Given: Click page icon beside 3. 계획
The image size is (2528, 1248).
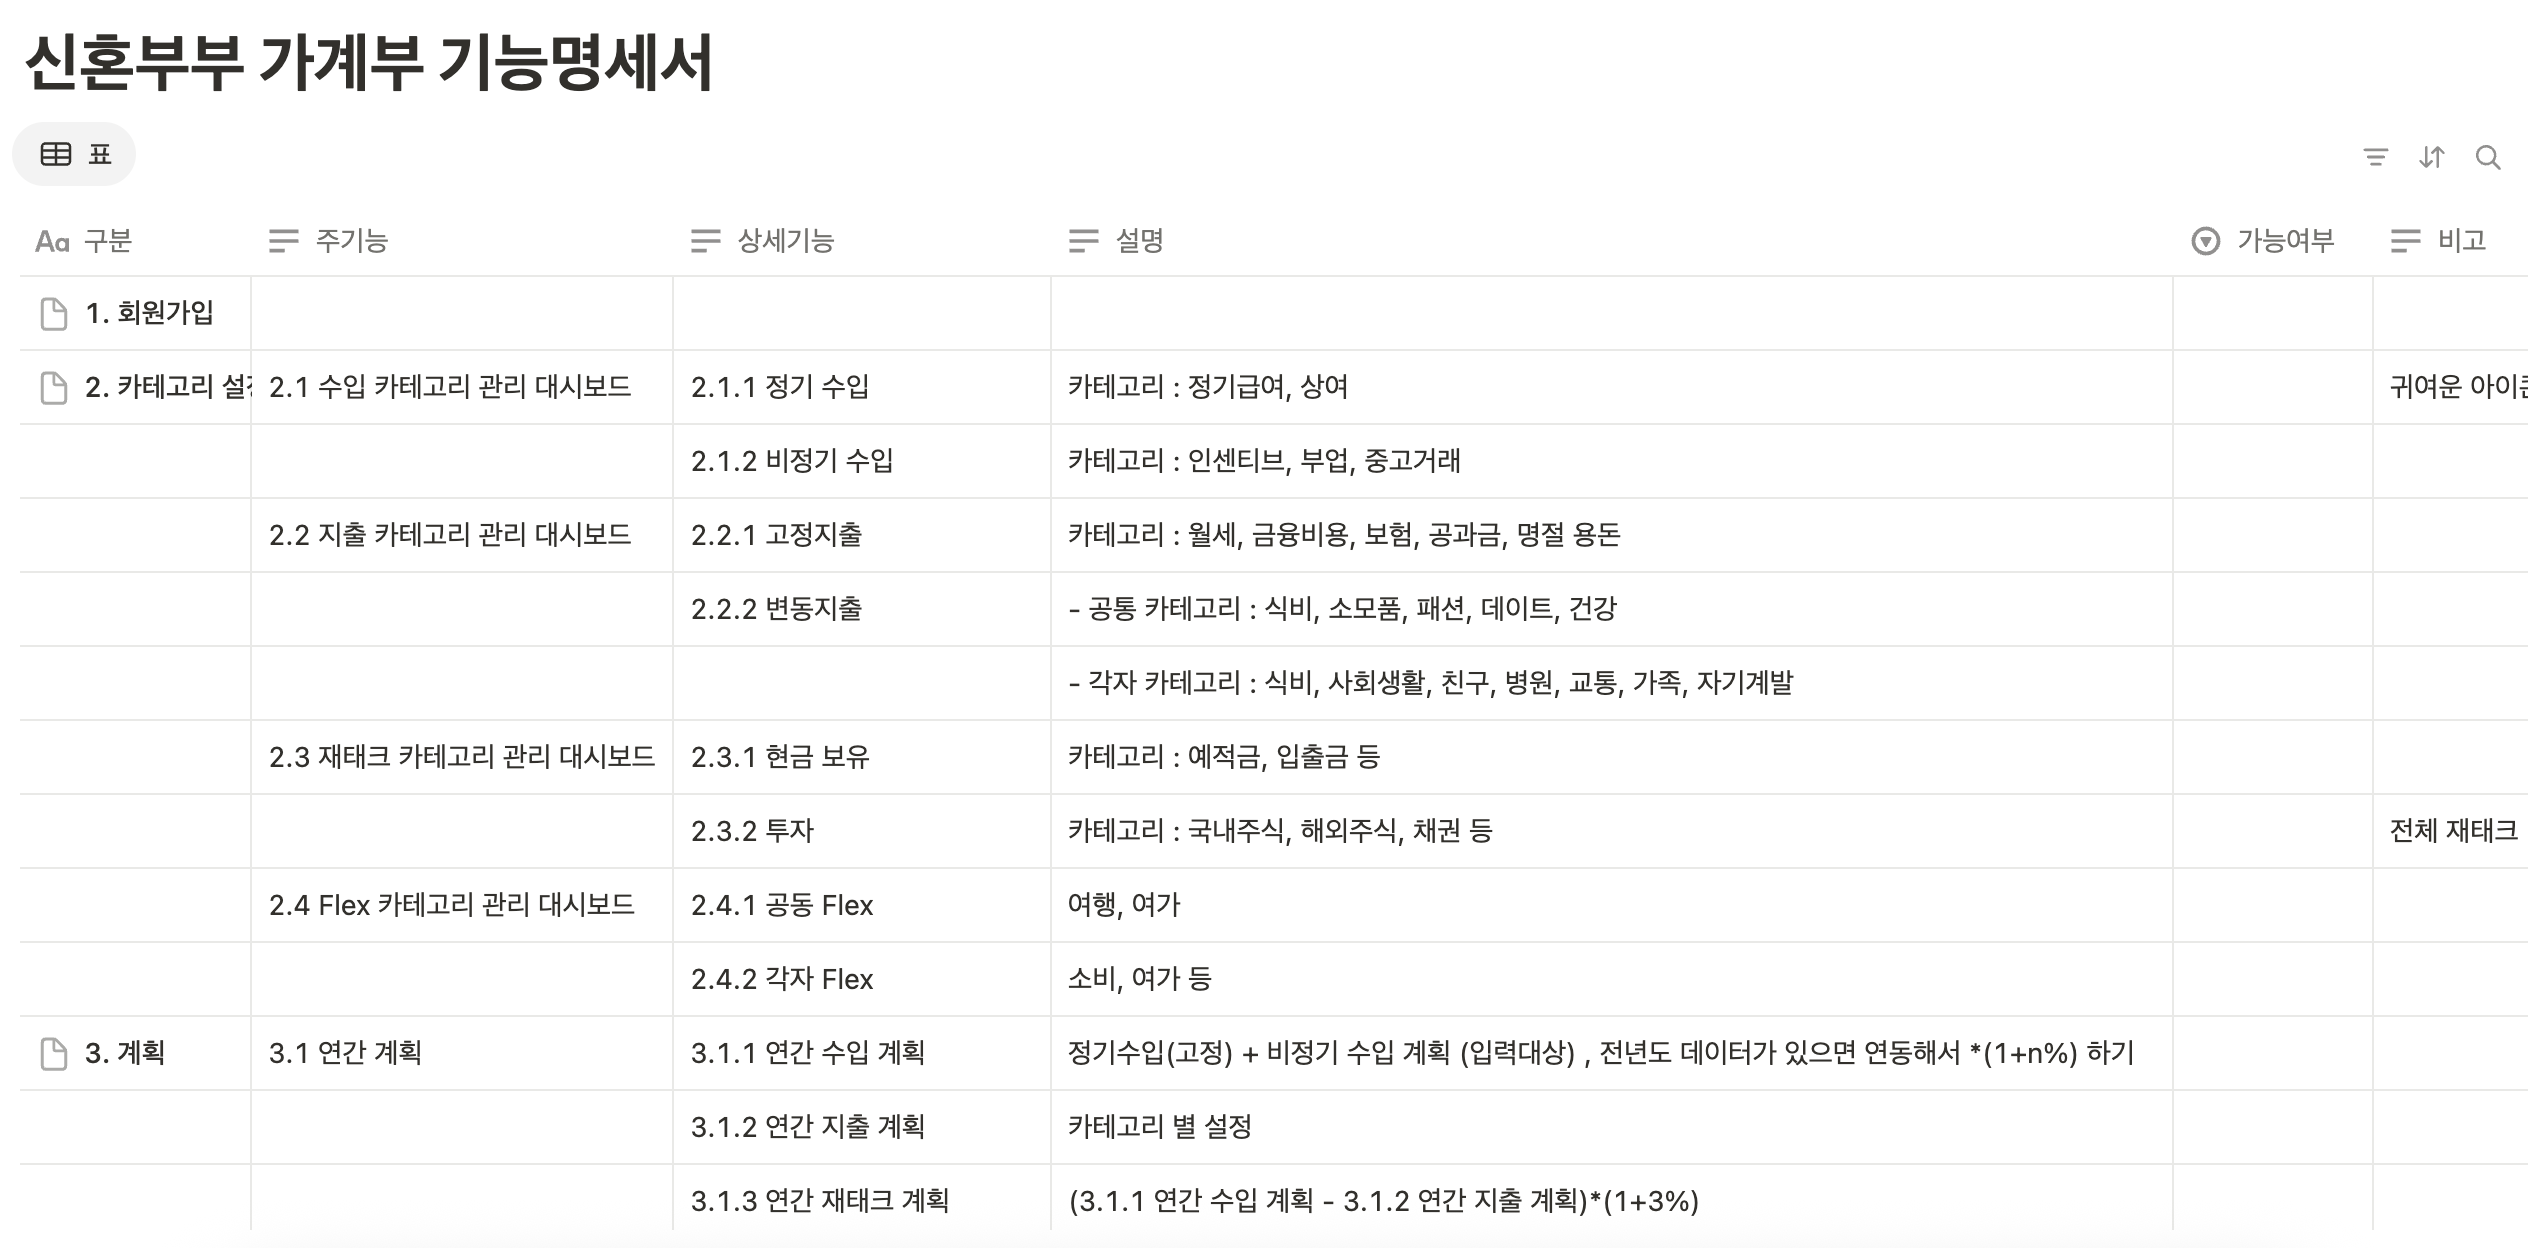Looking at the screenshot, I should tap(53, 1053).
